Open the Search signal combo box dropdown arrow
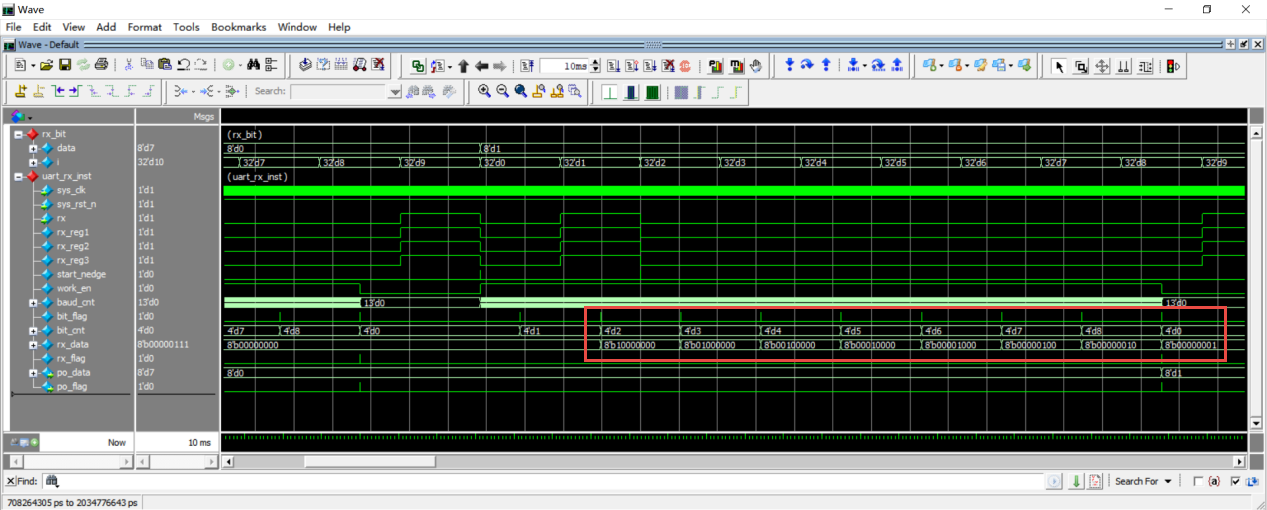 (x=395, y=92)
